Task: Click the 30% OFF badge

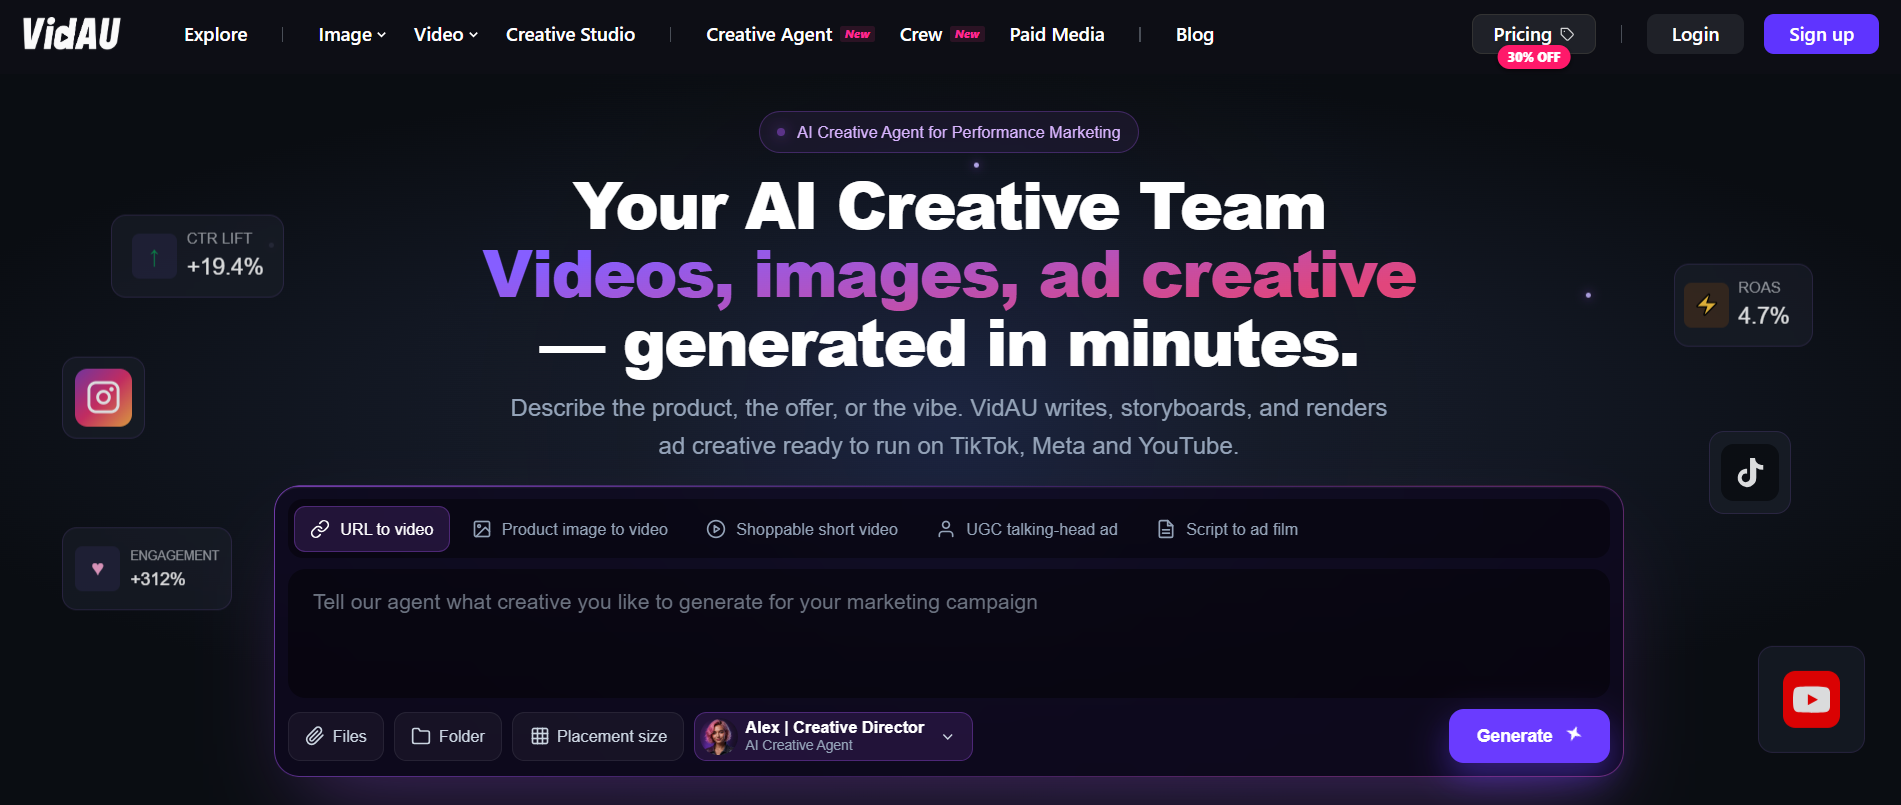Action: click(1533, 57)
